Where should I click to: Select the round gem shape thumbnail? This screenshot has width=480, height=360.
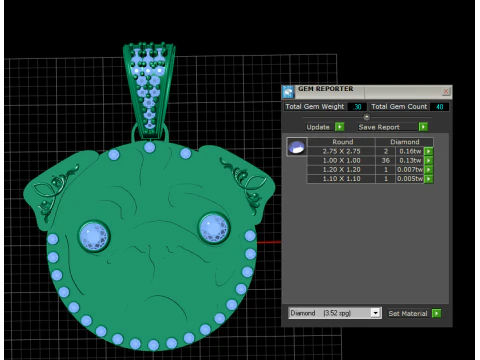pyautogui.click(x=297, y=147)
